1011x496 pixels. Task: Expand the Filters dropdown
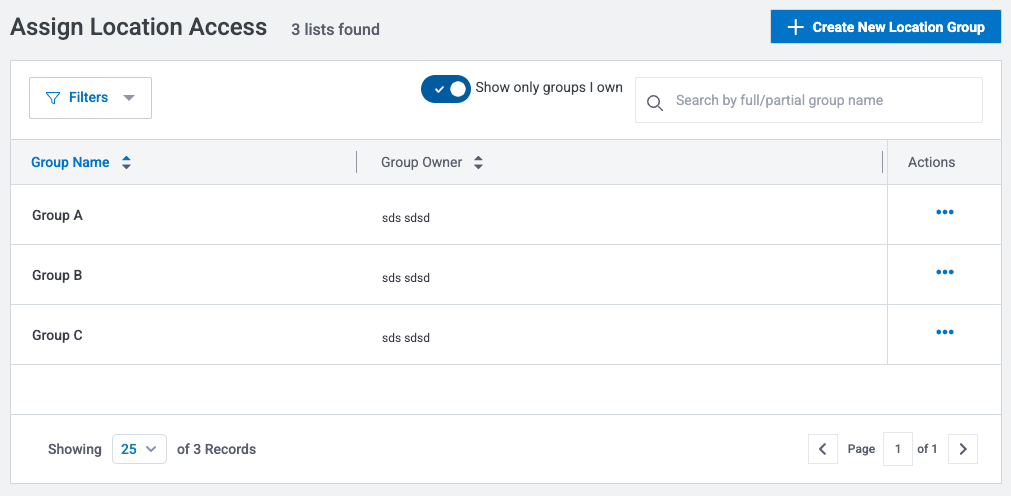tap(128, 98)
